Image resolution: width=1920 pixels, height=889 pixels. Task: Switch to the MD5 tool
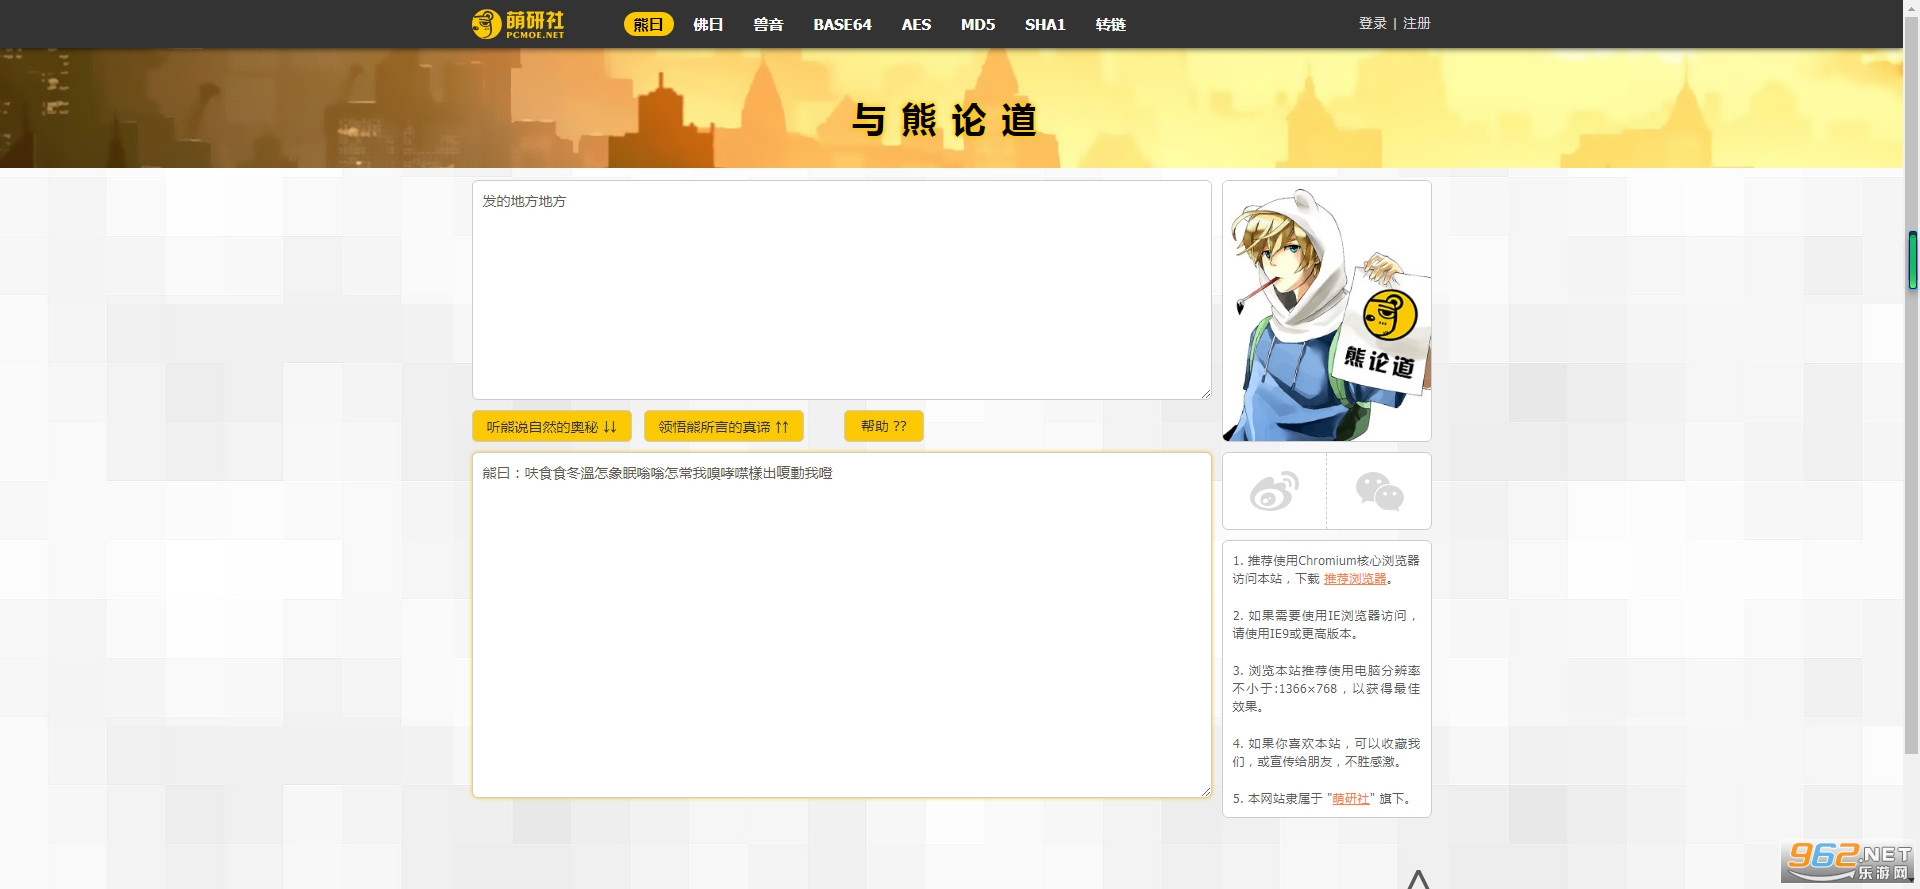(978, 24)
